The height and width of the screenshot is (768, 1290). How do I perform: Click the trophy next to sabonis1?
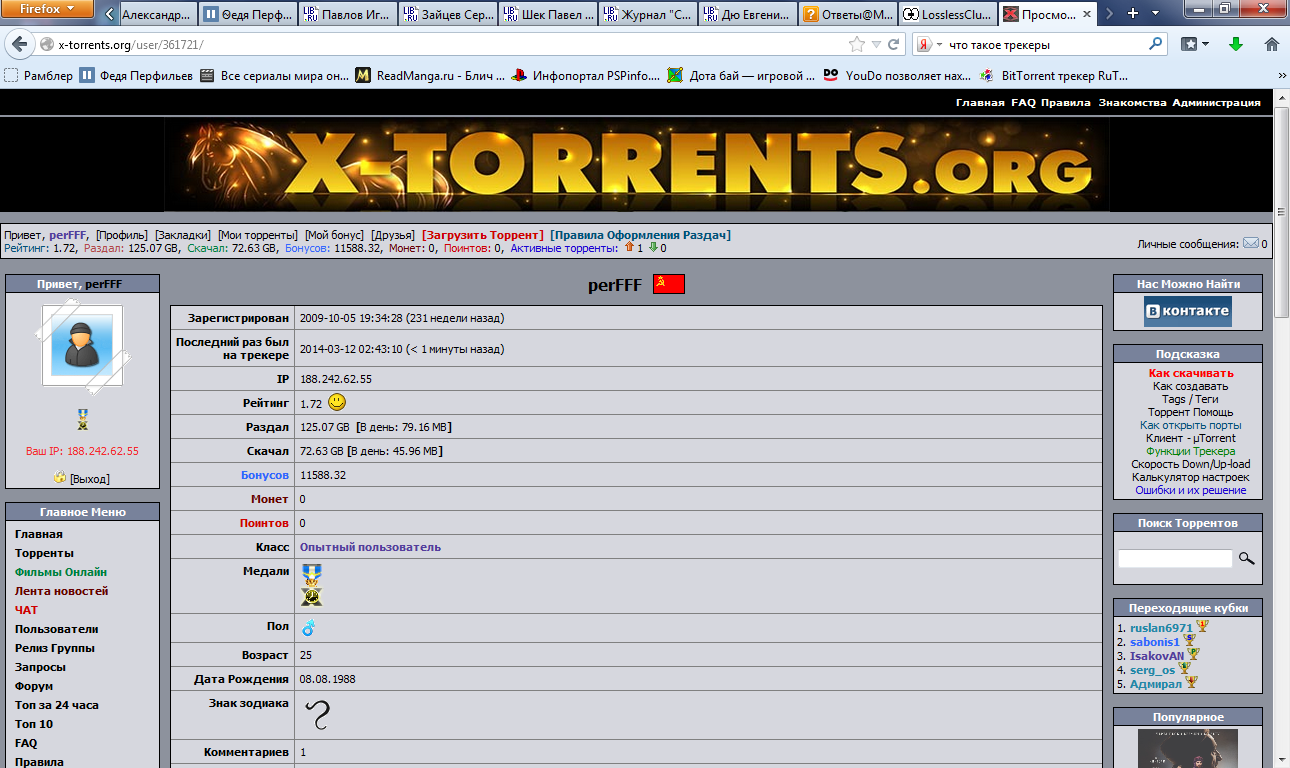coord(1189,641)
